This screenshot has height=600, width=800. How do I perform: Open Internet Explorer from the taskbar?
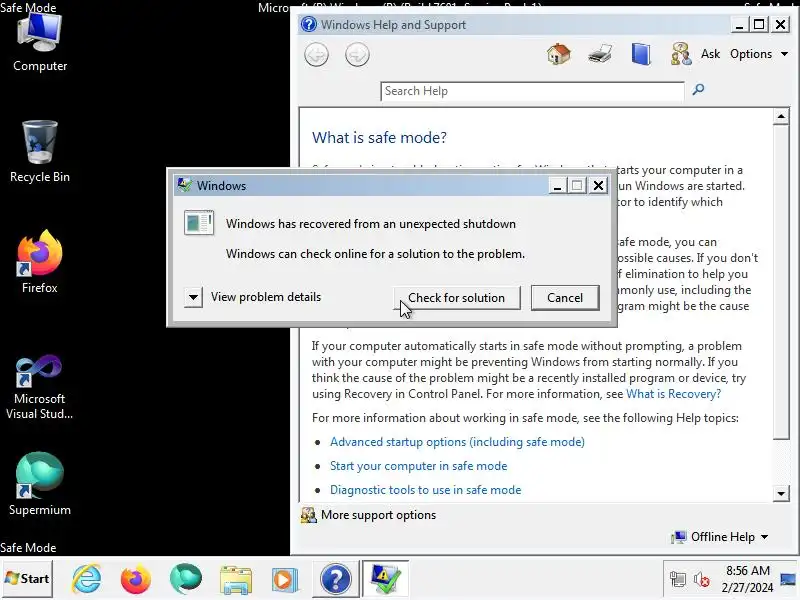87,579
